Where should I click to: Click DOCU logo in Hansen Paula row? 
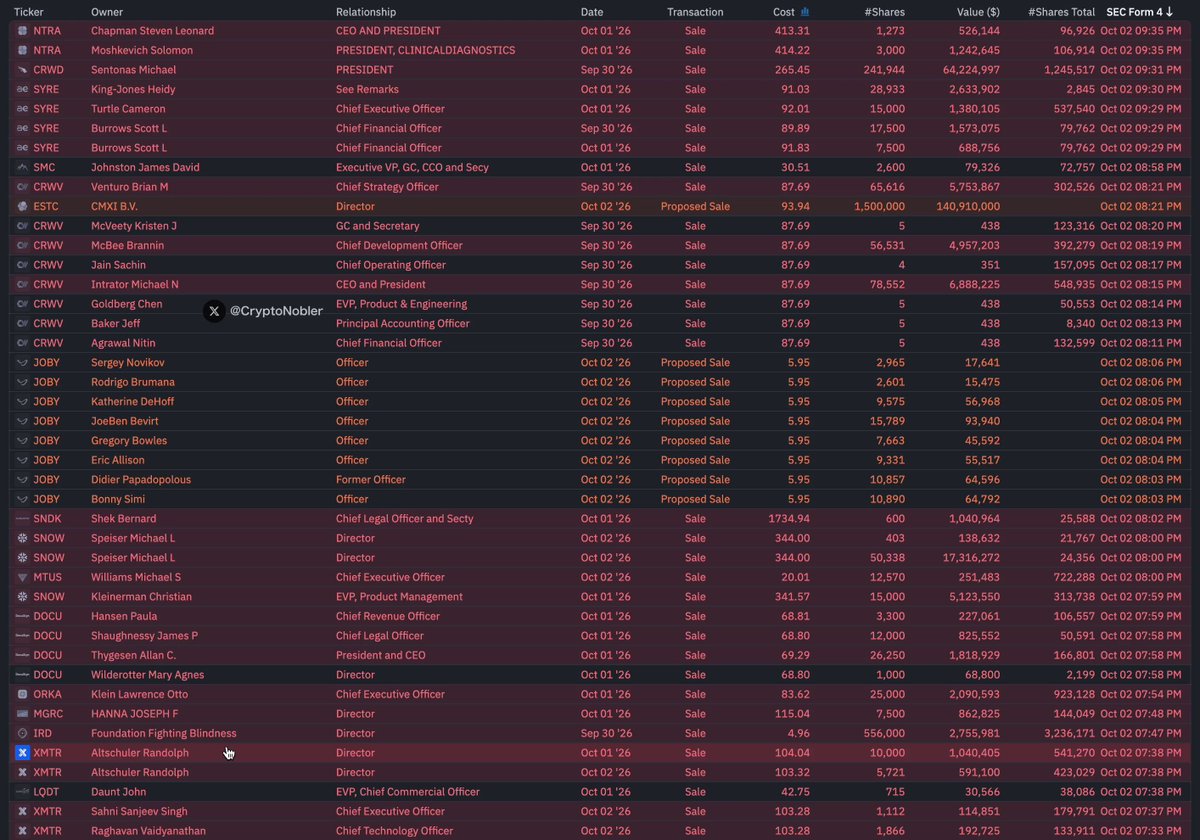pos(22,616)
